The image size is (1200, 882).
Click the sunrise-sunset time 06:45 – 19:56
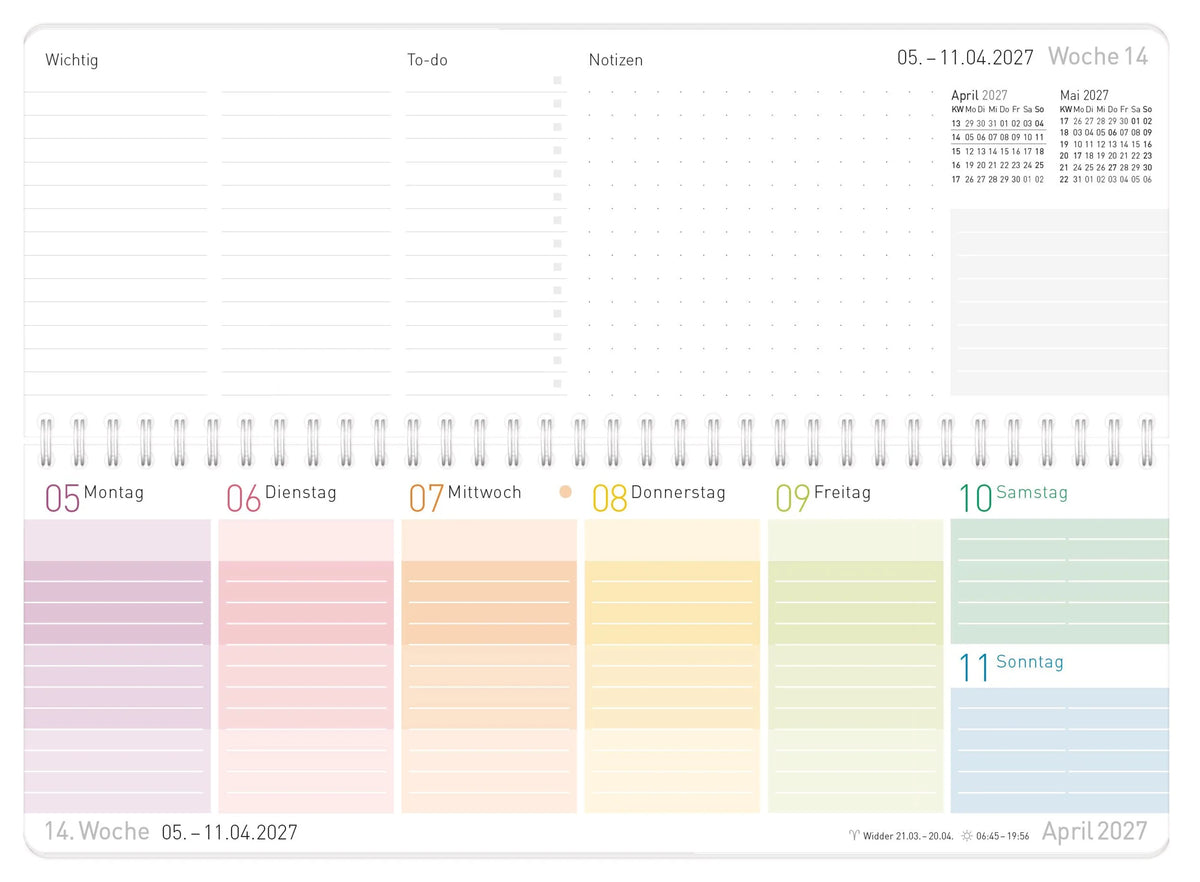(x=1003, y=836)
